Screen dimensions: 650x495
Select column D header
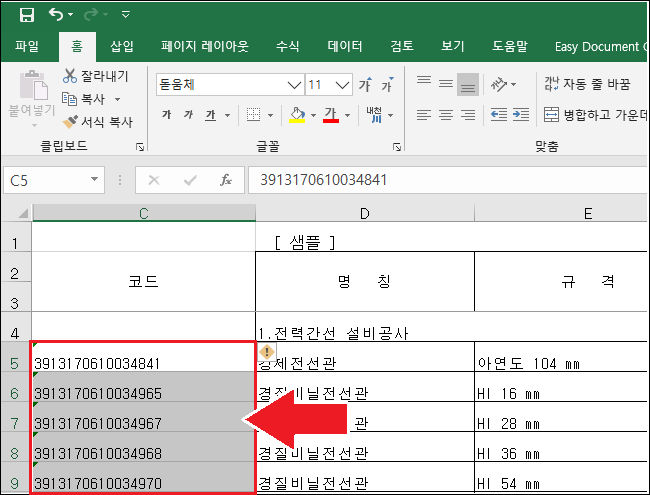pyautogui.click(x=365, y=213)
